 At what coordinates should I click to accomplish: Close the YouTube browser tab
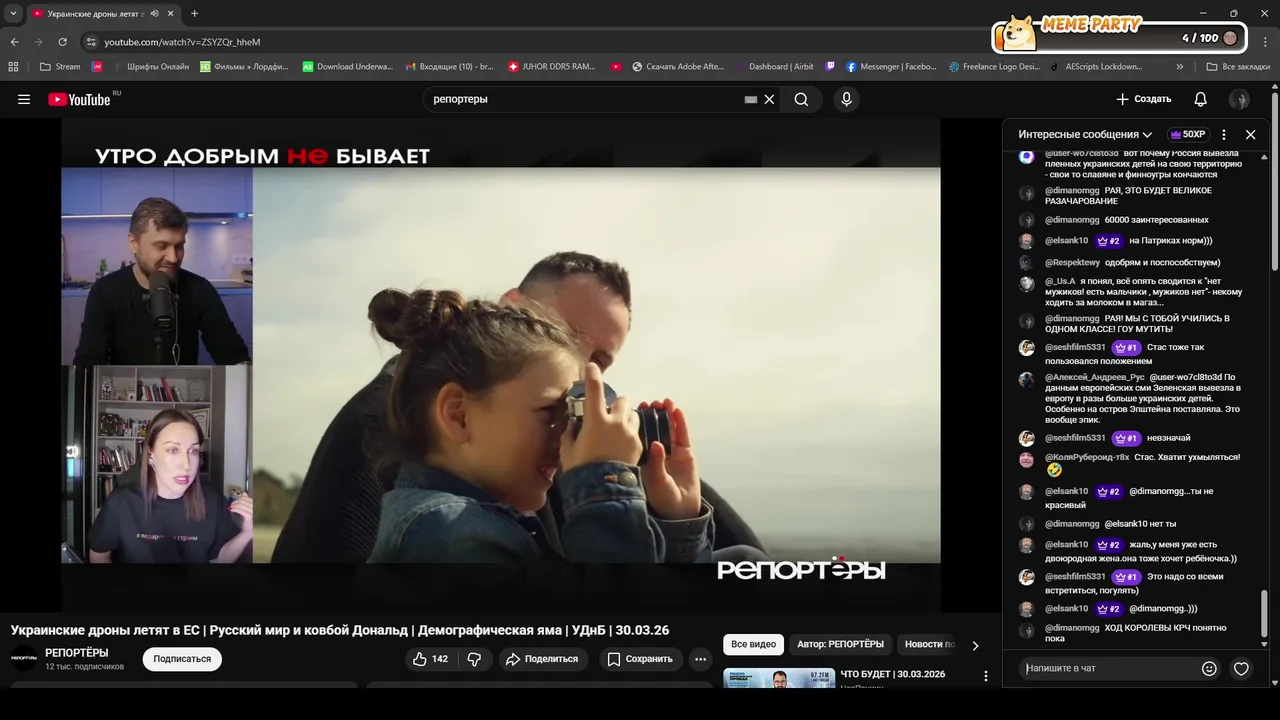[x=169, y=13]
